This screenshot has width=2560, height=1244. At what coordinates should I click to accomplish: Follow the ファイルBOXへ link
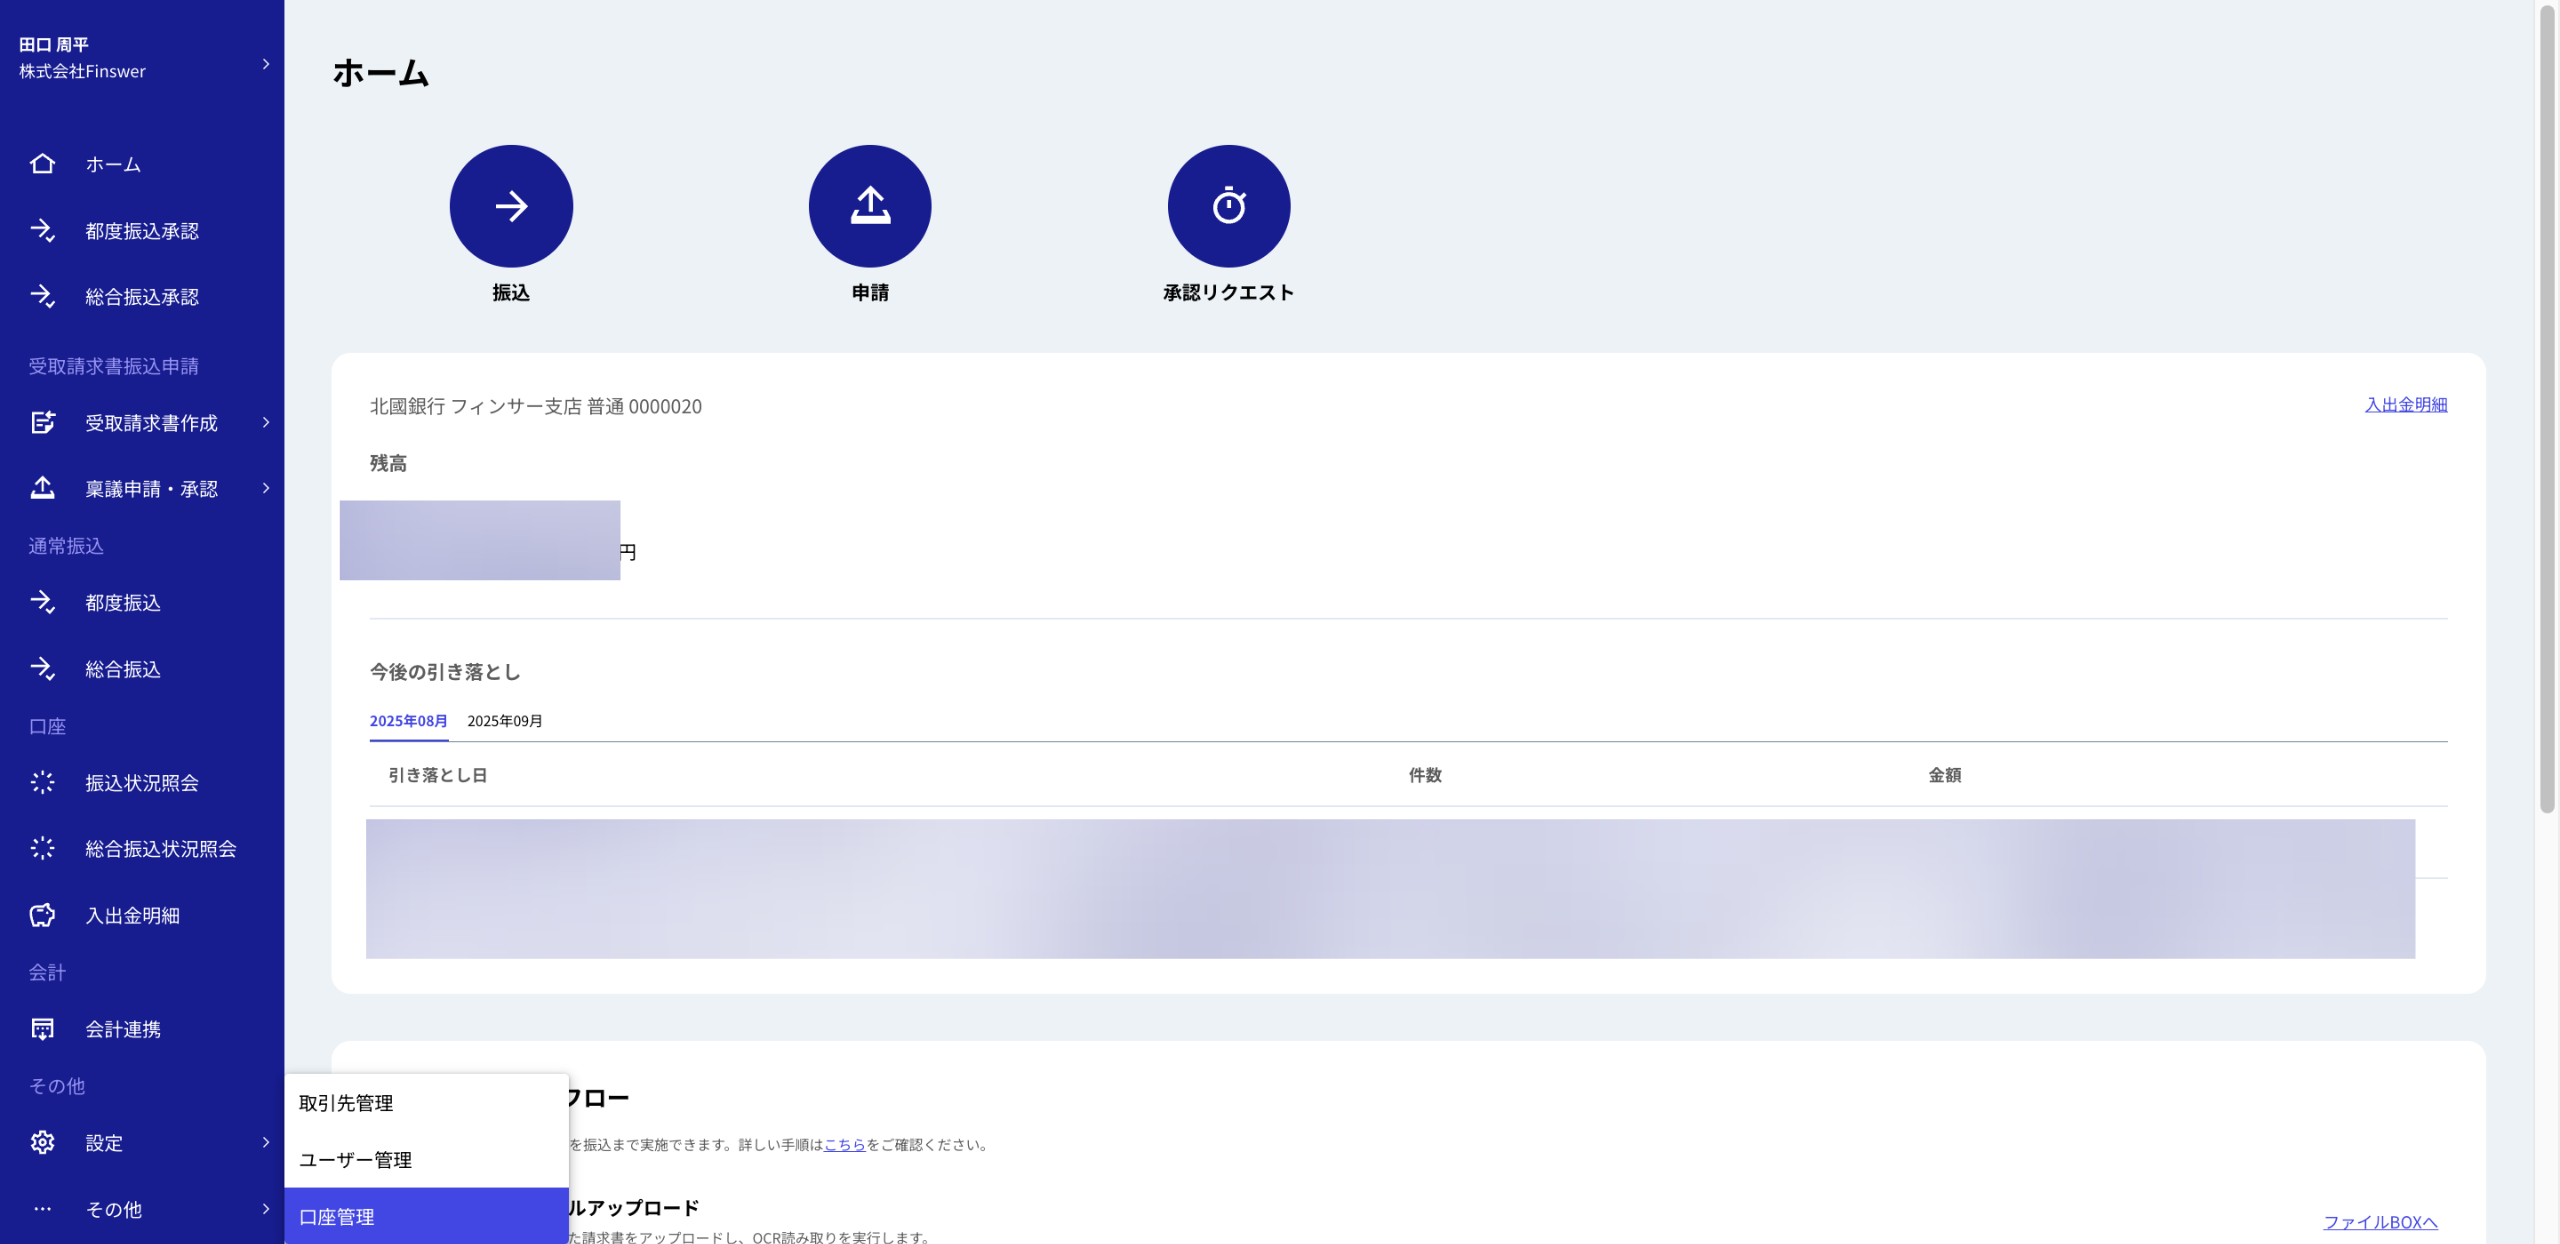pyautogui.click(x=2379, y=1222)
